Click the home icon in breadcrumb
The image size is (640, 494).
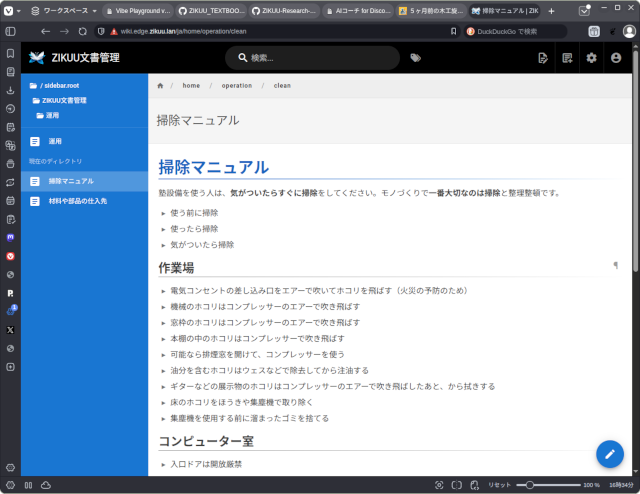pyautogui.click(x=160, y=86)
